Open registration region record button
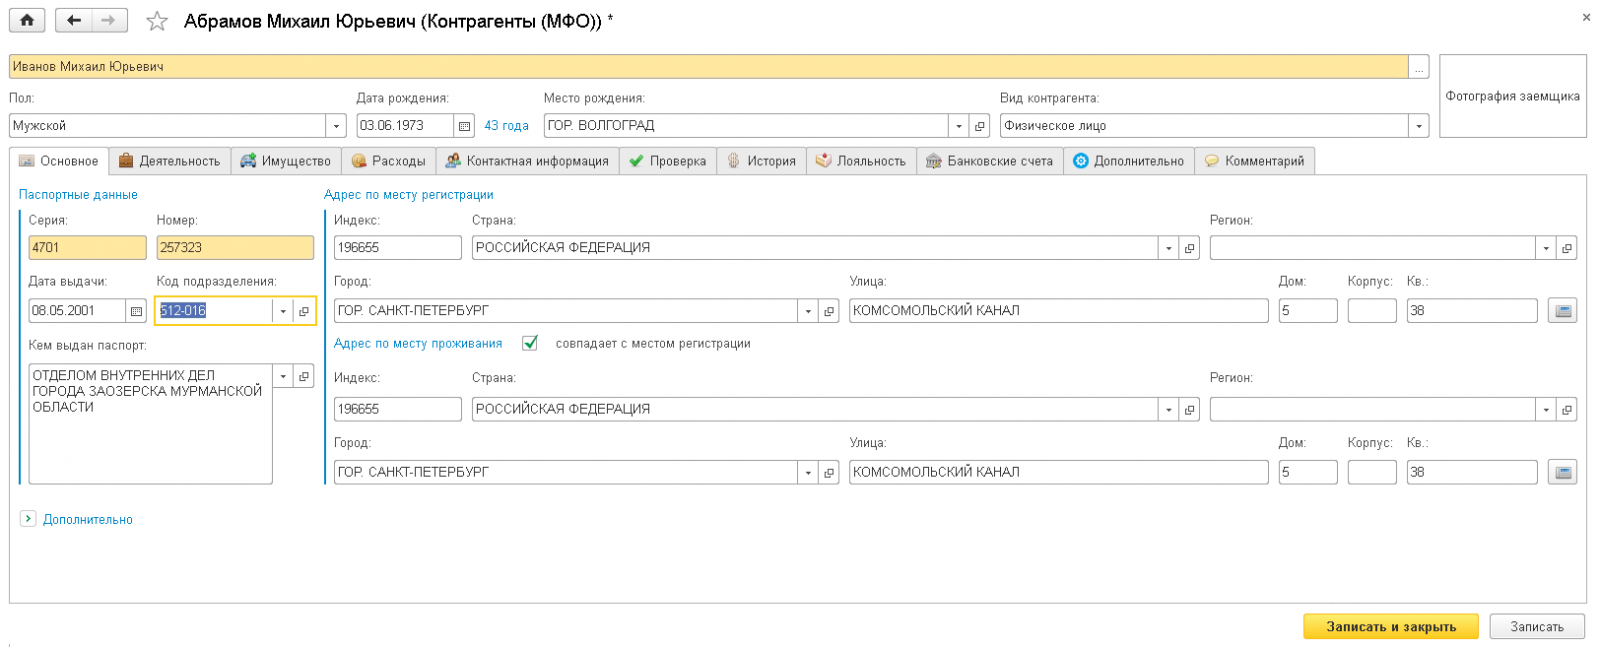The width and height of the screenshot is (1600, 647). [1567, 248]
